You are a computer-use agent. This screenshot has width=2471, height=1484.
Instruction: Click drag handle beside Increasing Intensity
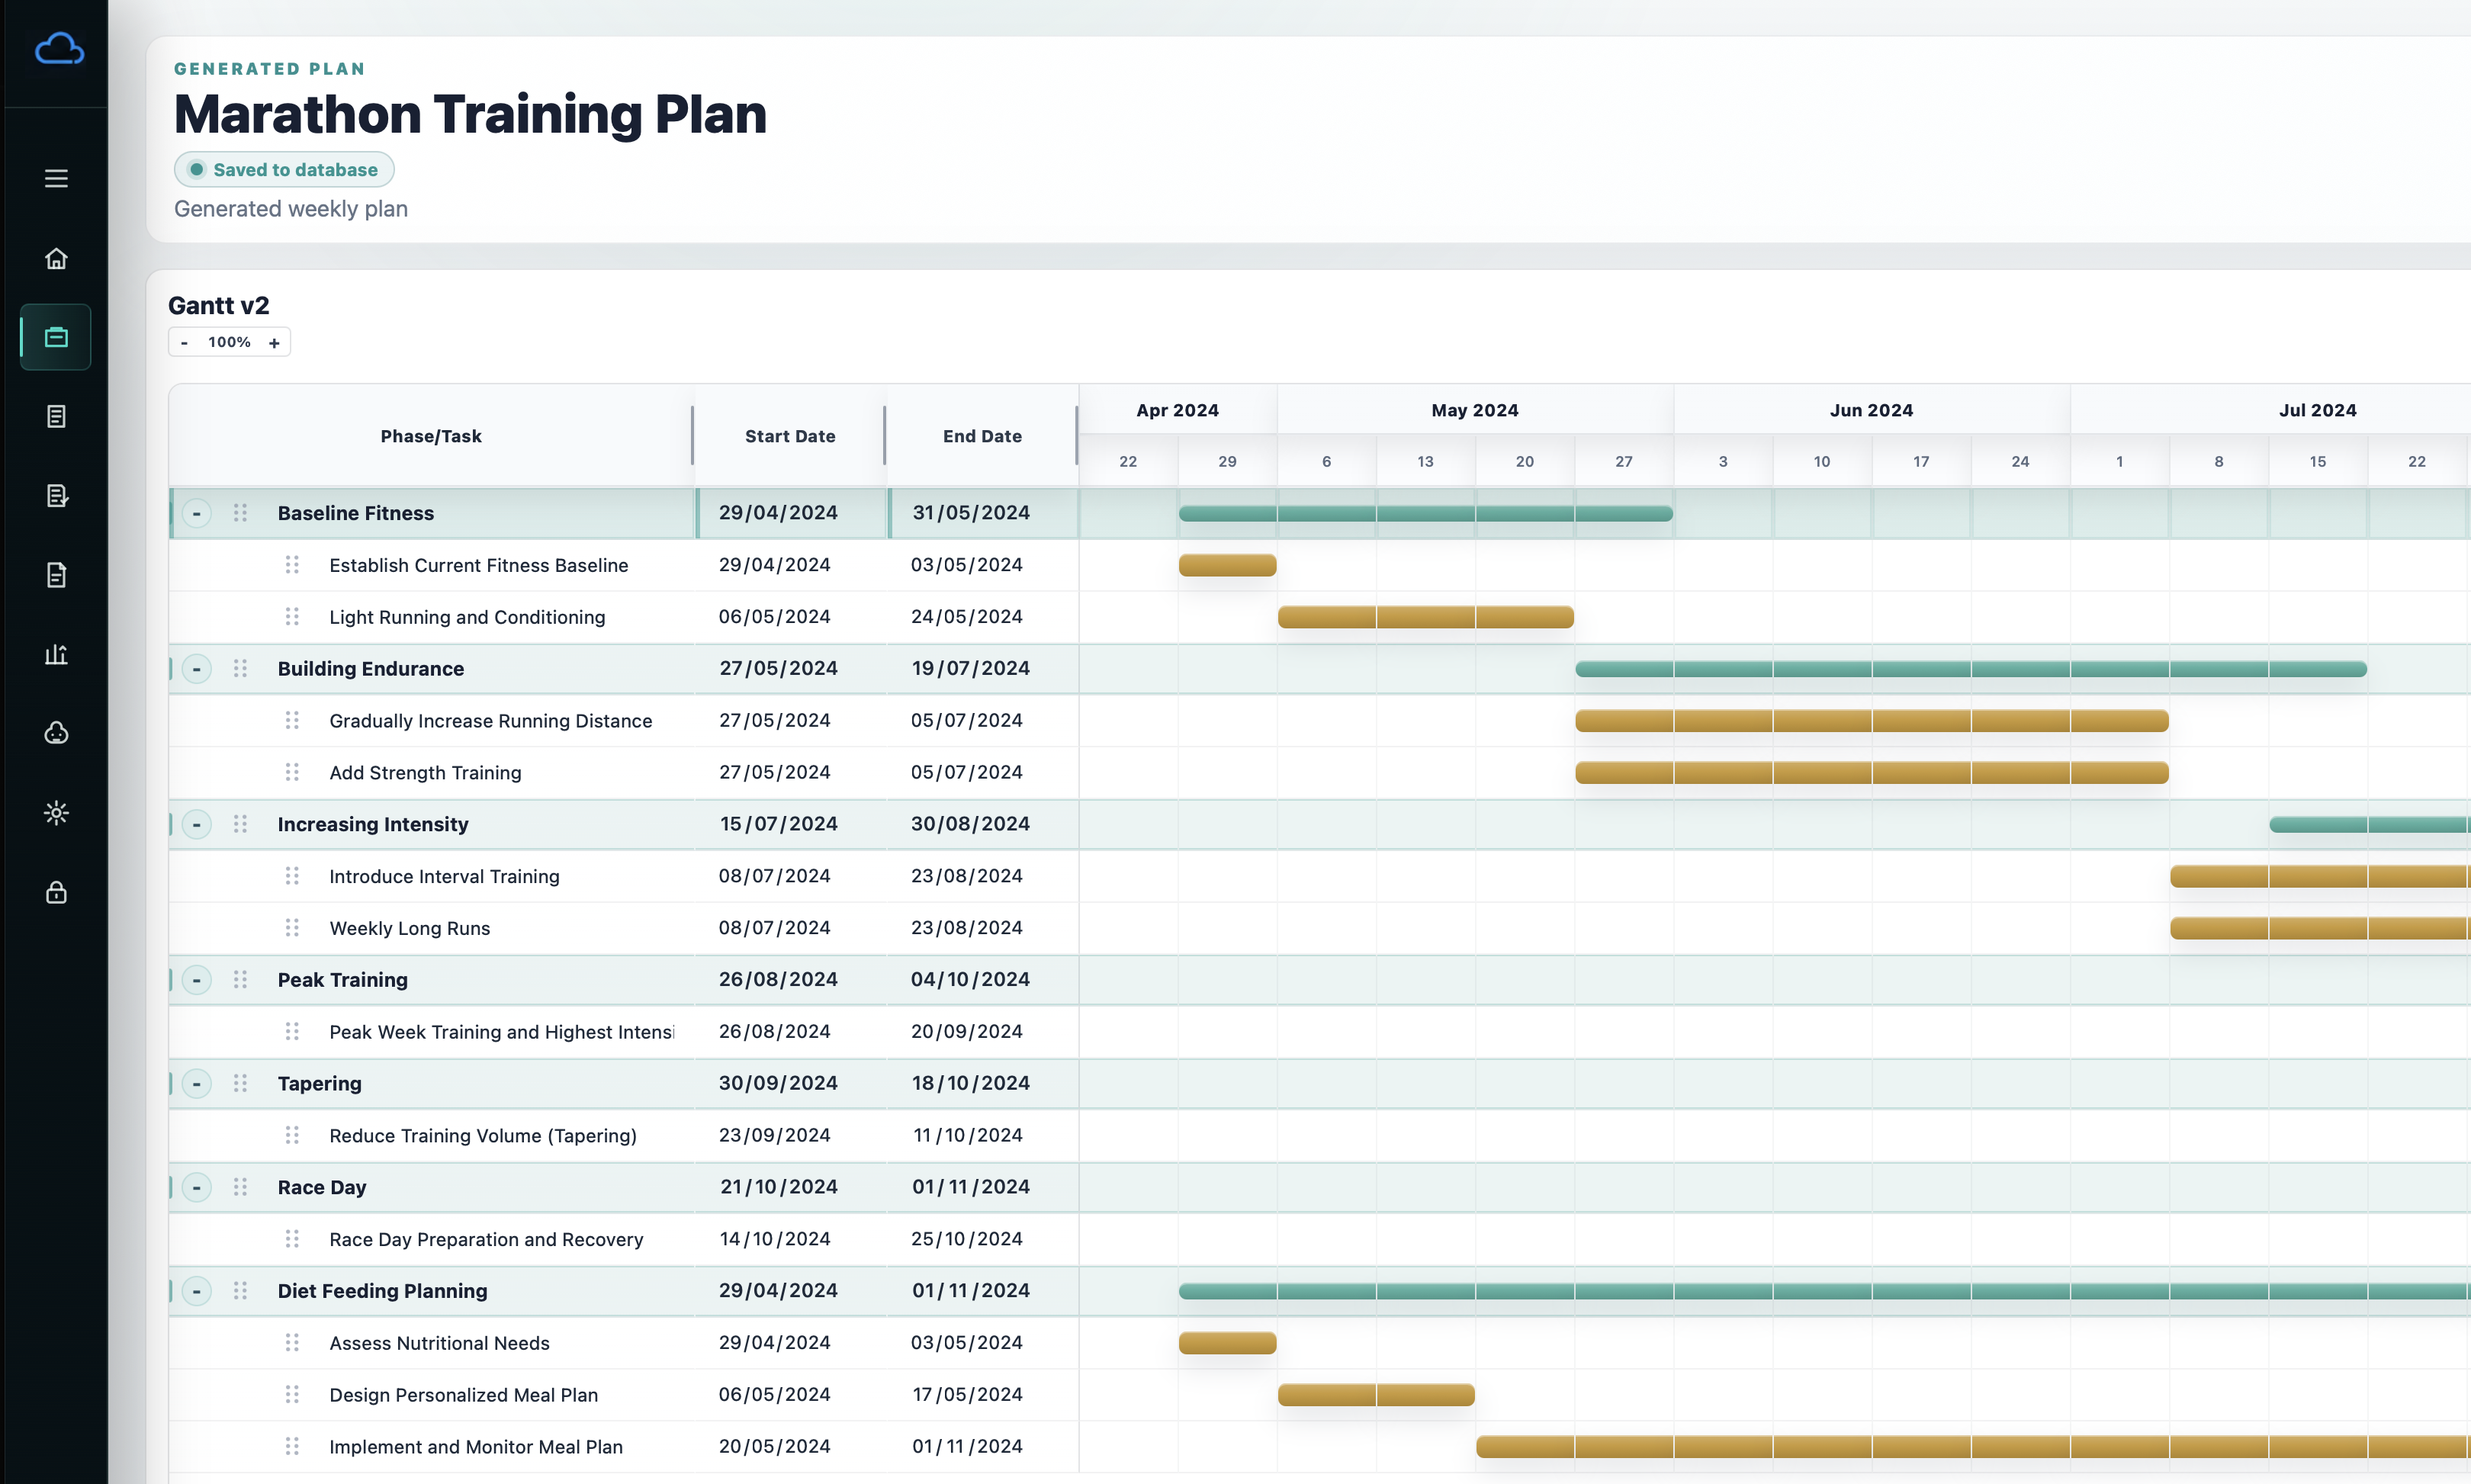pos(240,824)
